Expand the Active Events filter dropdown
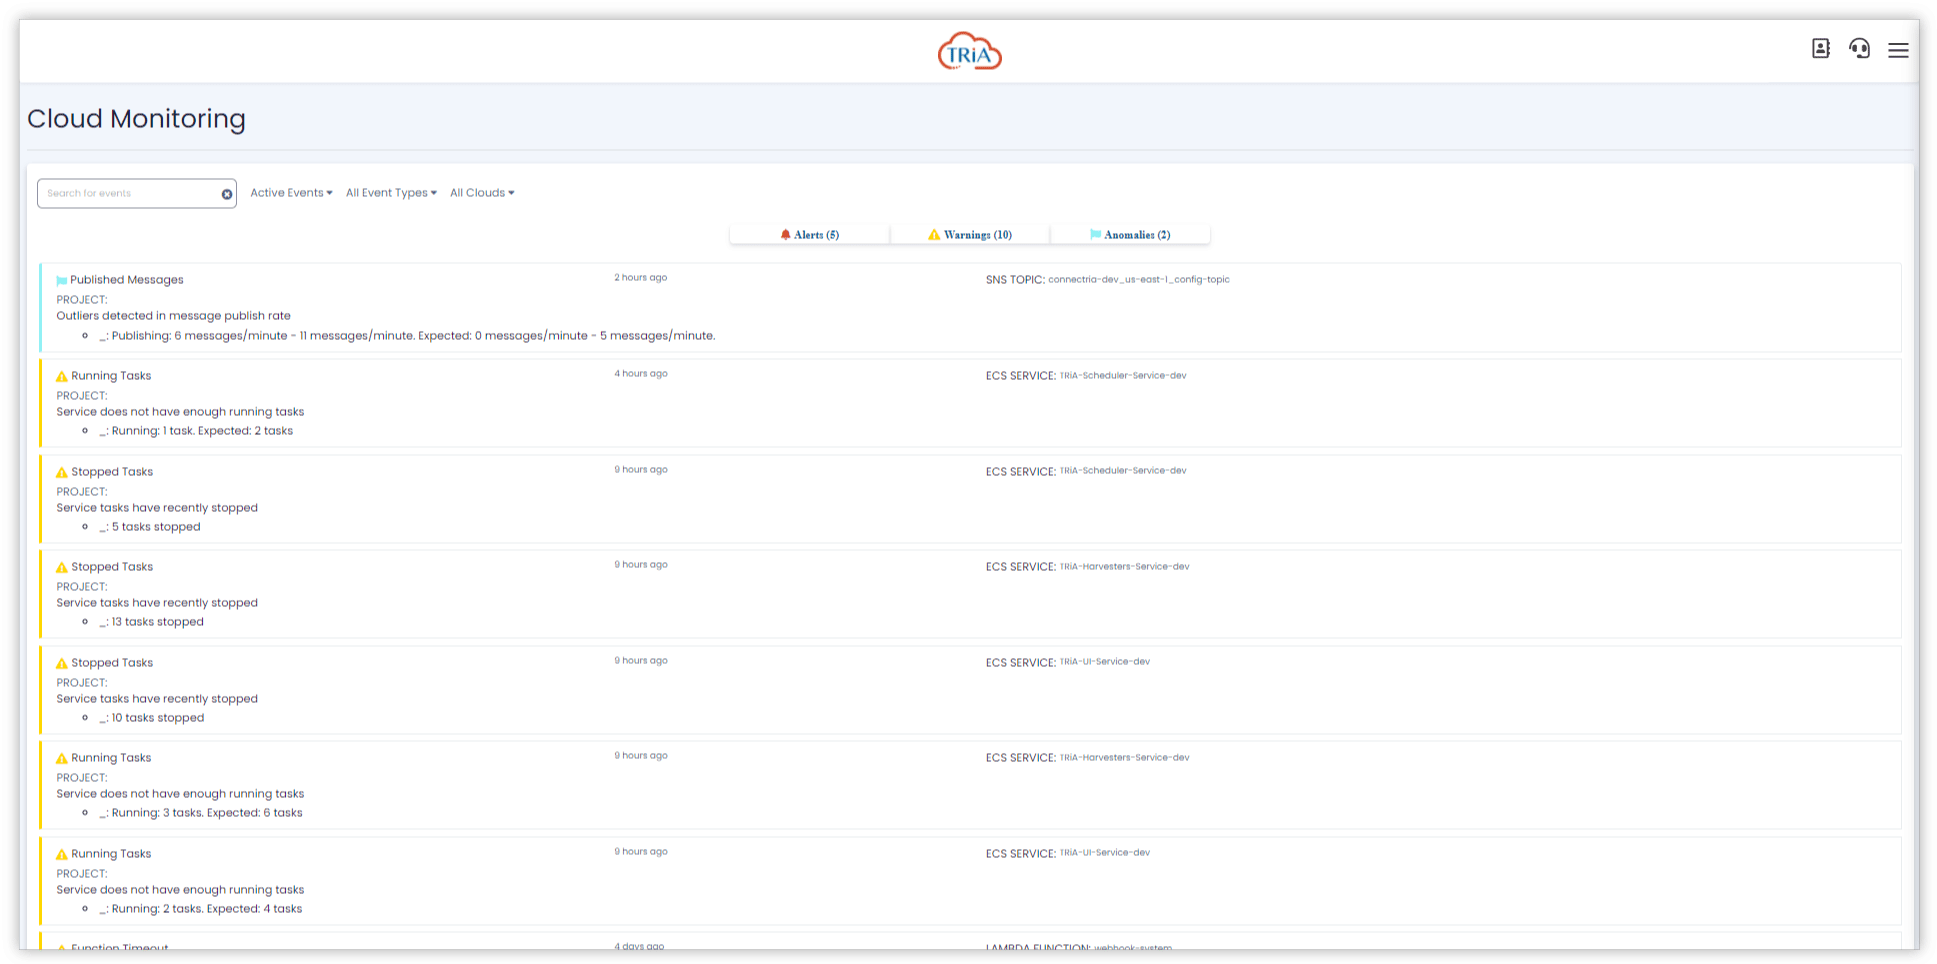Image resolution: width=1937 pixels, height=964 pixels. [291, 193]
